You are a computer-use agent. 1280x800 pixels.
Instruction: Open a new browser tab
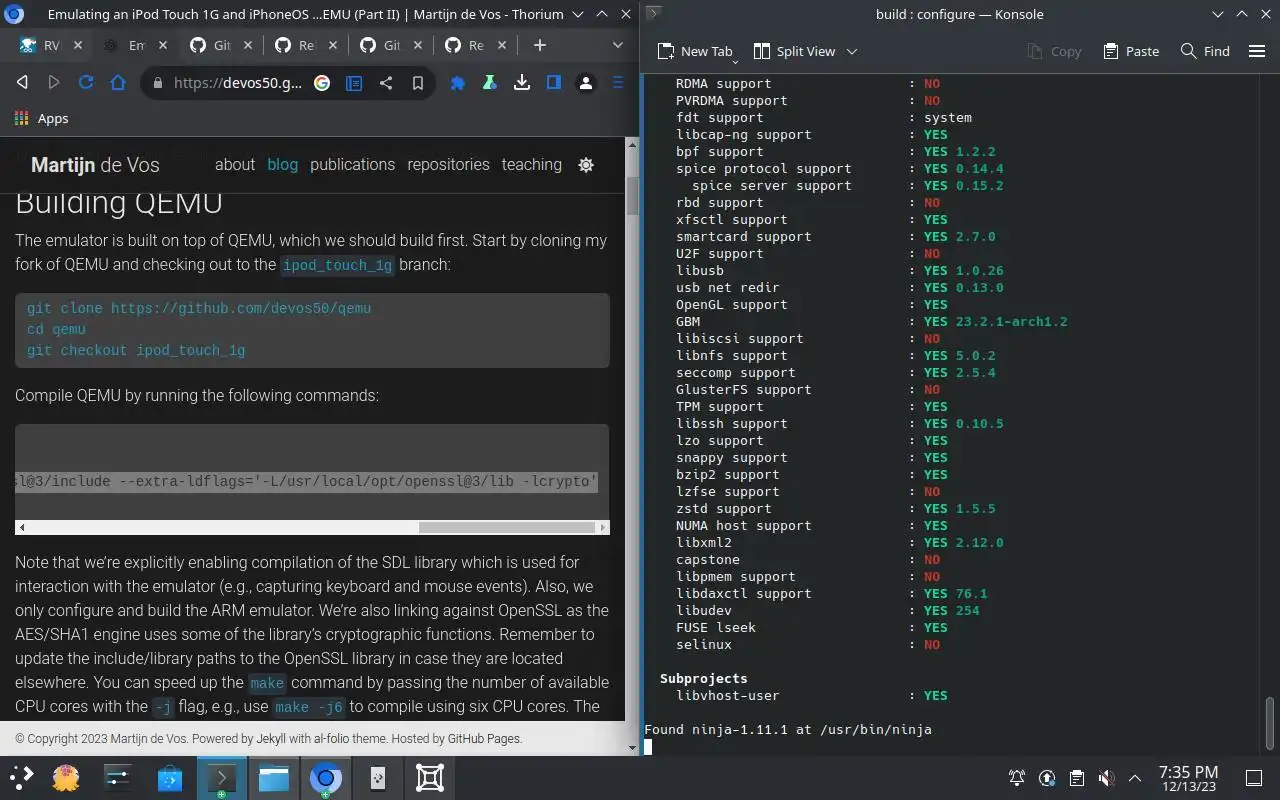click(x=540, y=45)
